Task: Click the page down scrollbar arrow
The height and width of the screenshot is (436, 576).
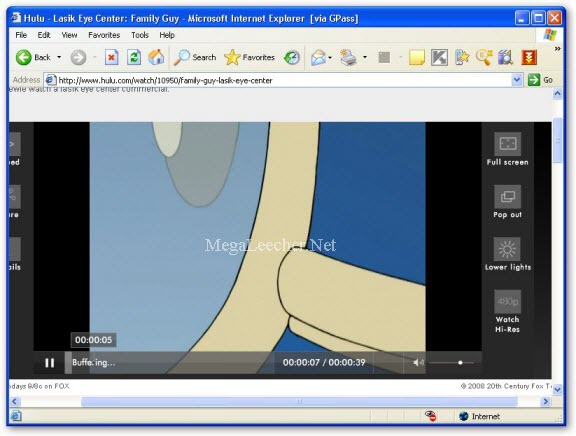Action: [x=557, y=389]
